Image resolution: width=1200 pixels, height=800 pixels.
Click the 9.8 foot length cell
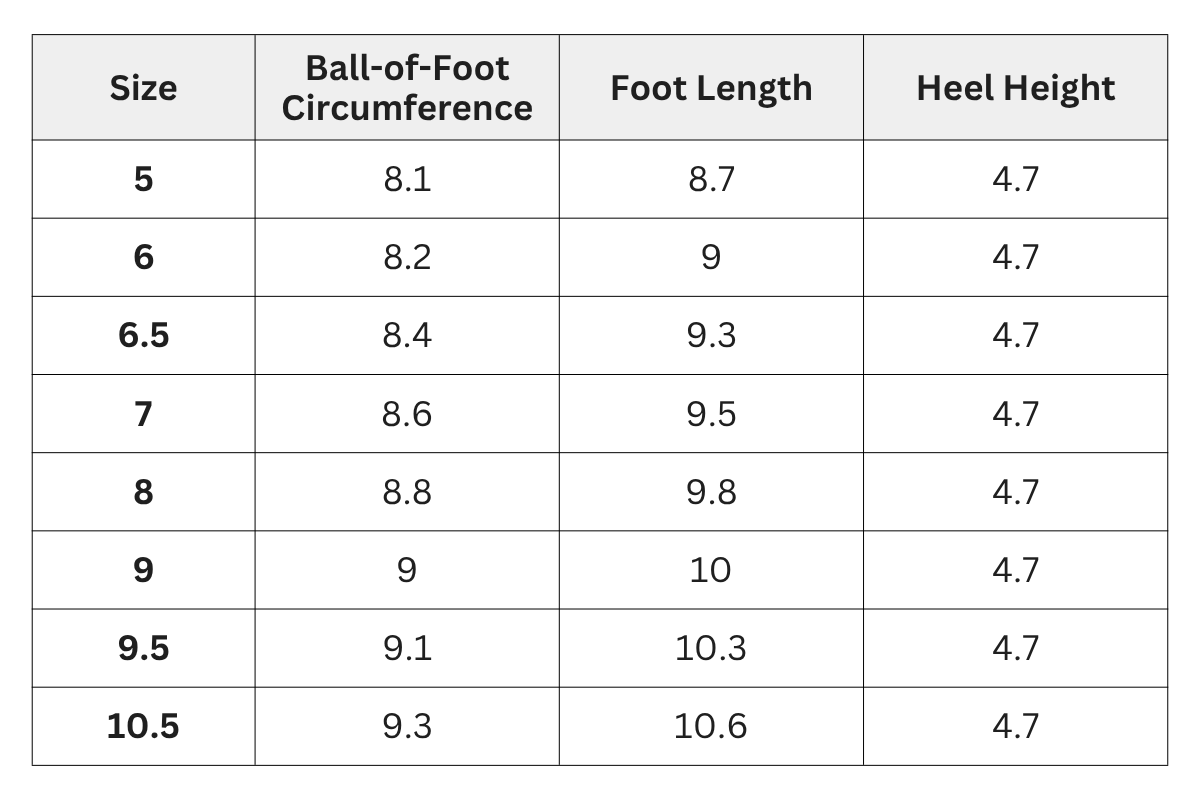tap(711, 492)
